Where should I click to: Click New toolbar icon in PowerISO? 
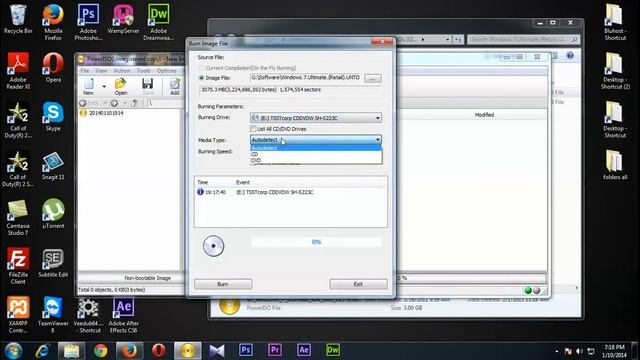[88, 87]
